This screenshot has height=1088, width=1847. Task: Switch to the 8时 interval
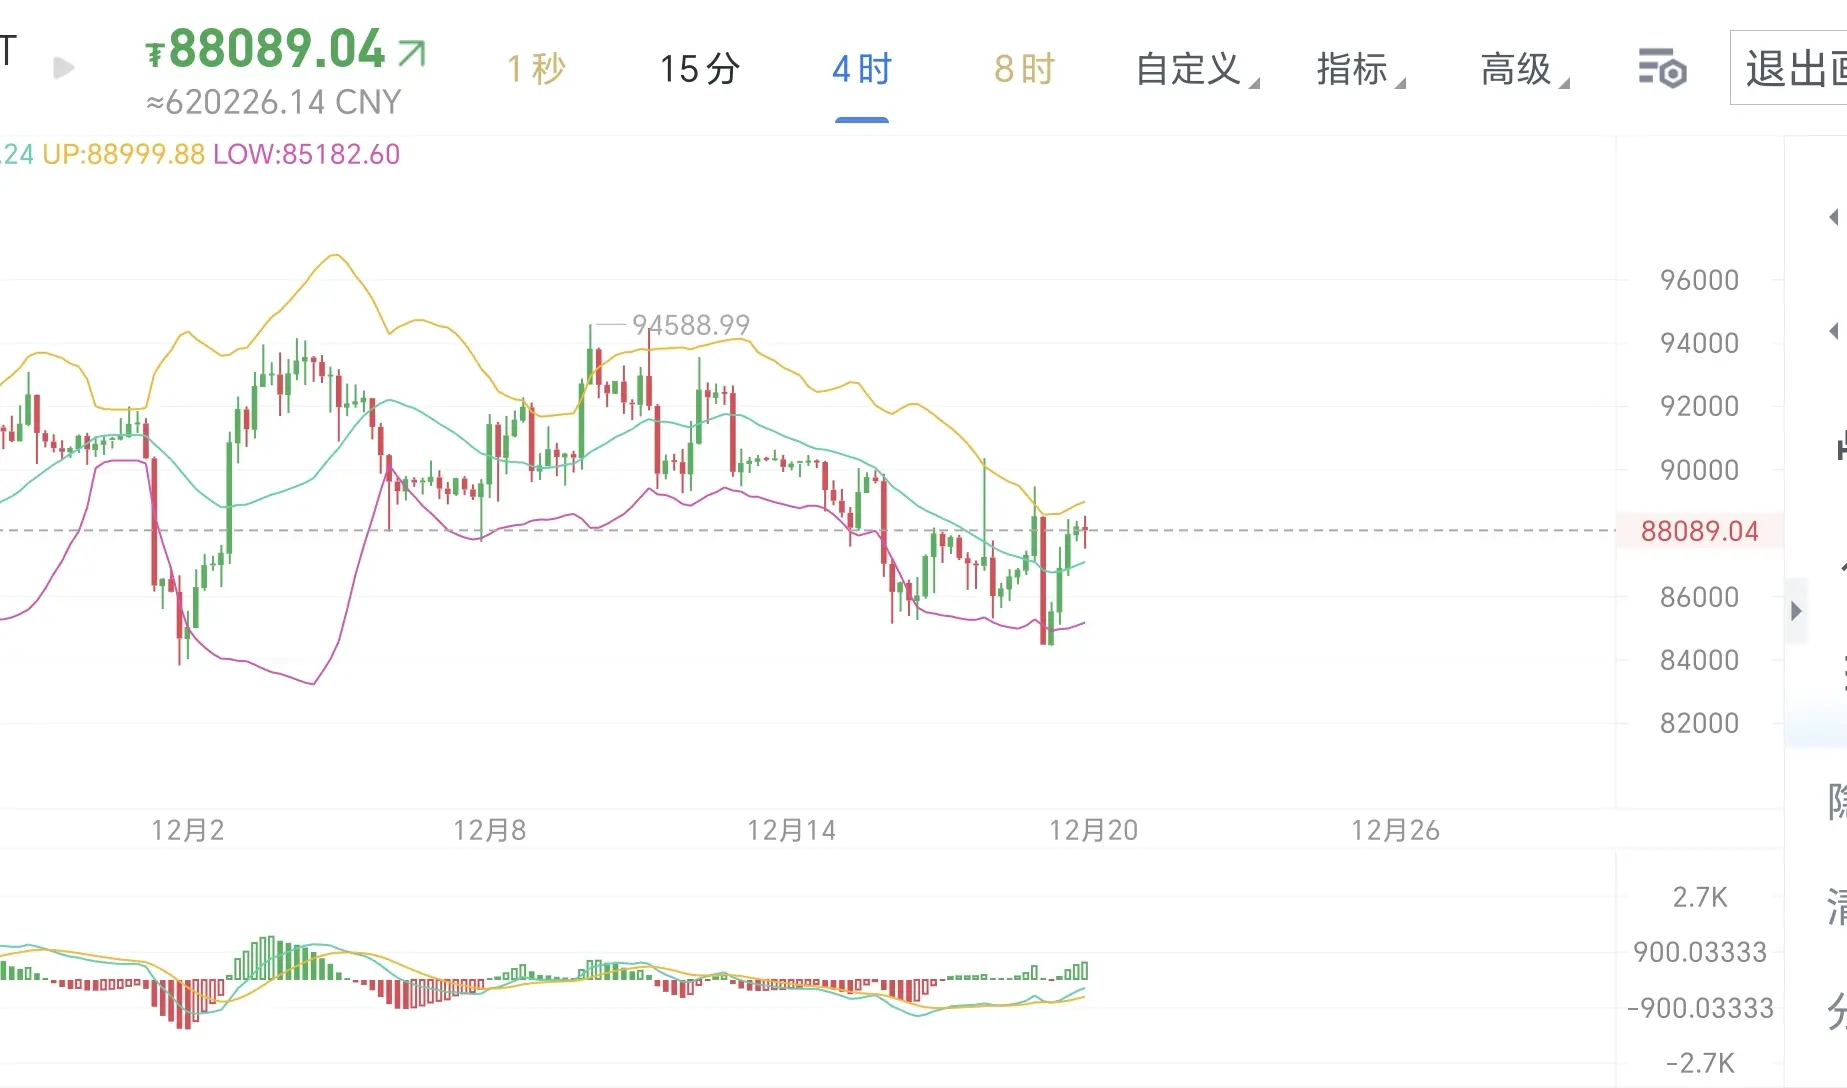coord(1024,70)
